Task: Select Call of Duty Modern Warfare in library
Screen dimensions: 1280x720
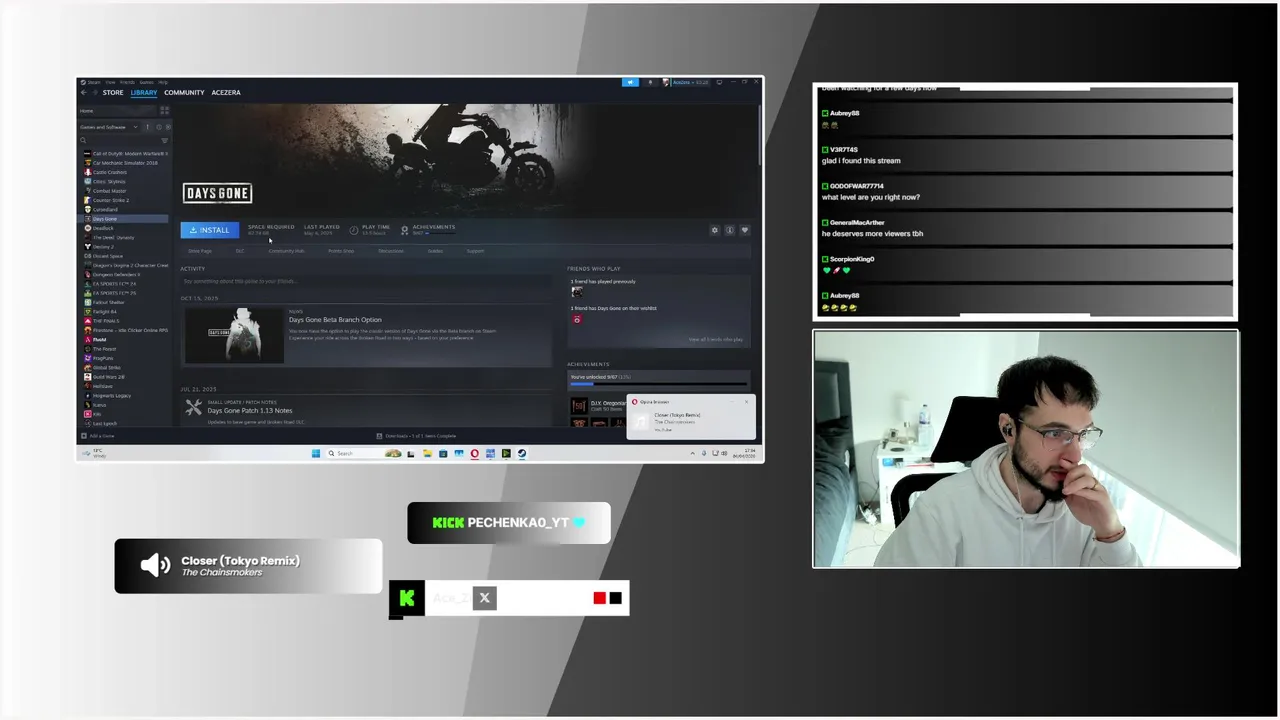Action: tap(125, 153)
